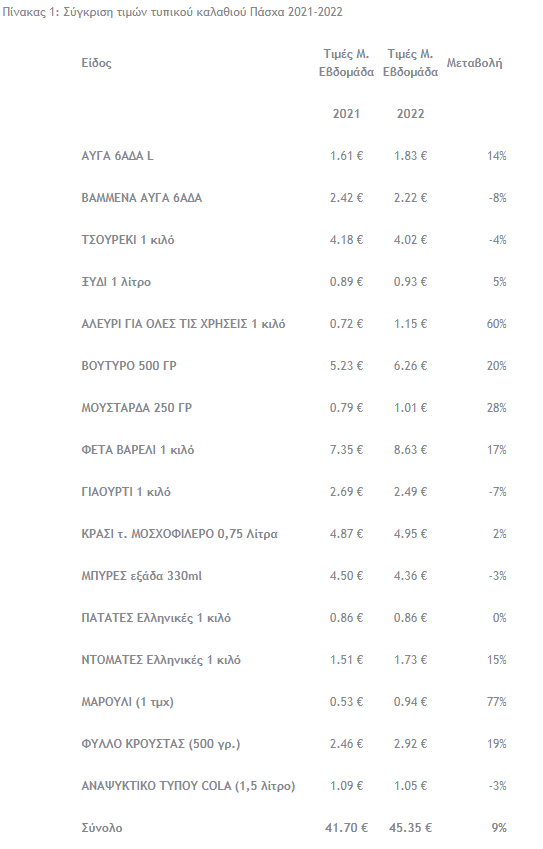Image resolution: width=543 pixels, height=849 pixels.
Task: Select the Σύνολο total row label
Action: [x=102, y=828]
